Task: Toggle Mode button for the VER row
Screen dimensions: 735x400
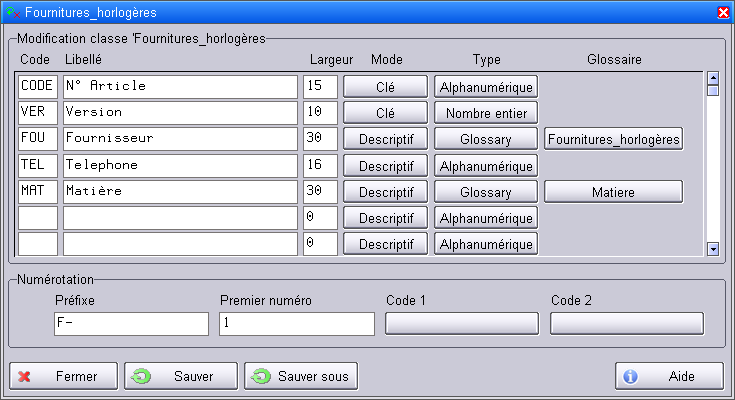Action: click(x=385, y=113)
